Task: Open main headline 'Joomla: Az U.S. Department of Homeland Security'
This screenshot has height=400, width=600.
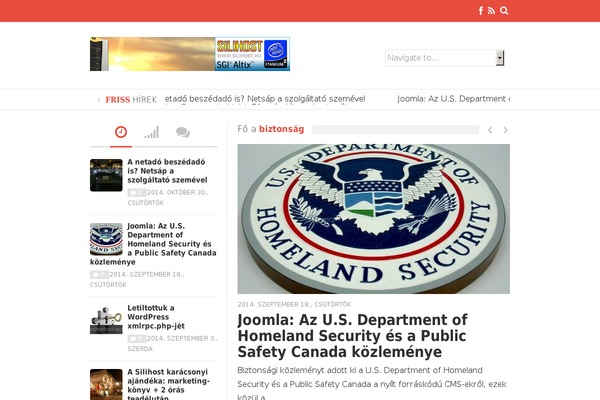Action: pyautogui.click(x=352, y=336)
